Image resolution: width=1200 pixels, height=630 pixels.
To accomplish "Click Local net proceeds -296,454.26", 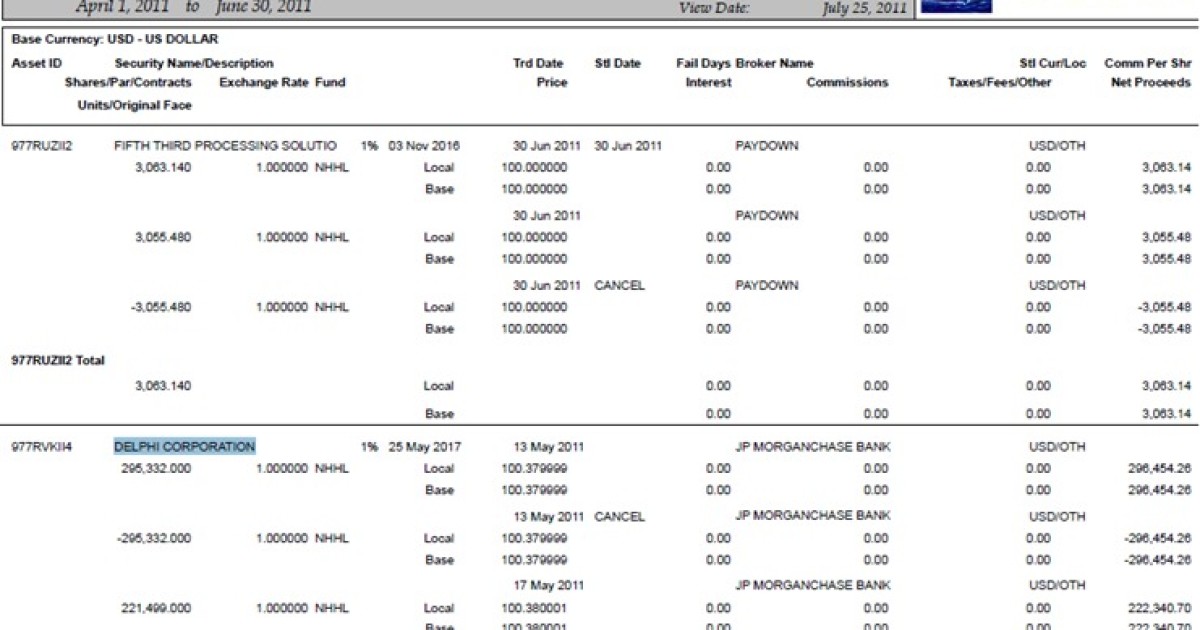I will (x=1157, y=538).
